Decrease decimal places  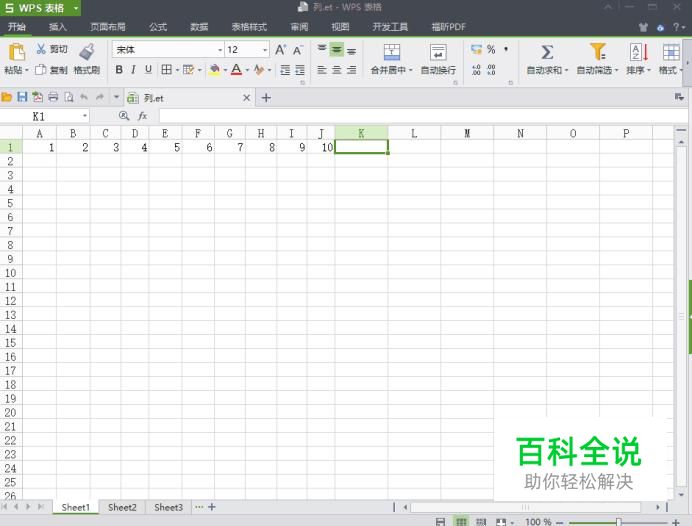(491, 70)
